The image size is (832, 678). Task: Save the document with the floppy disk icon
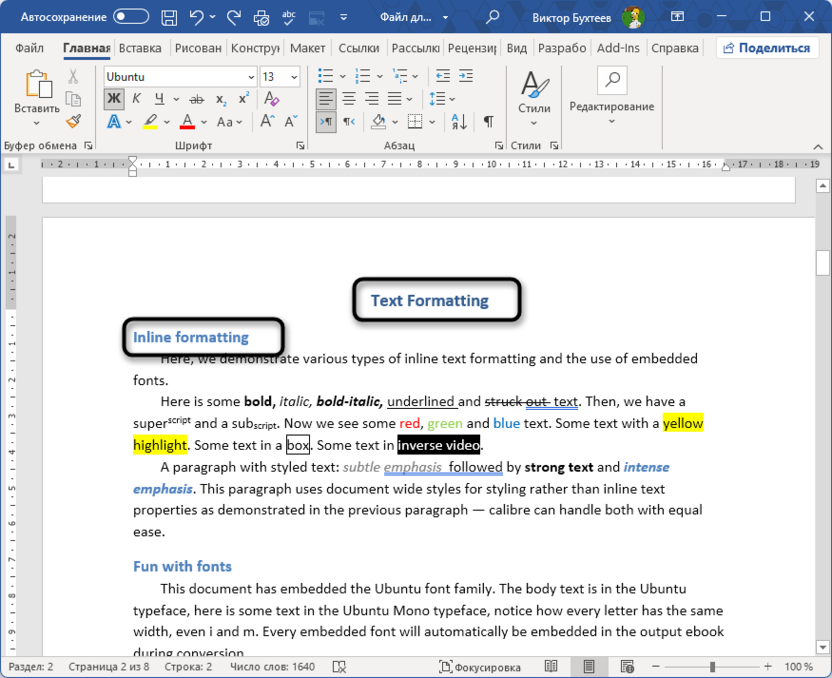click(x=169, y=18)
